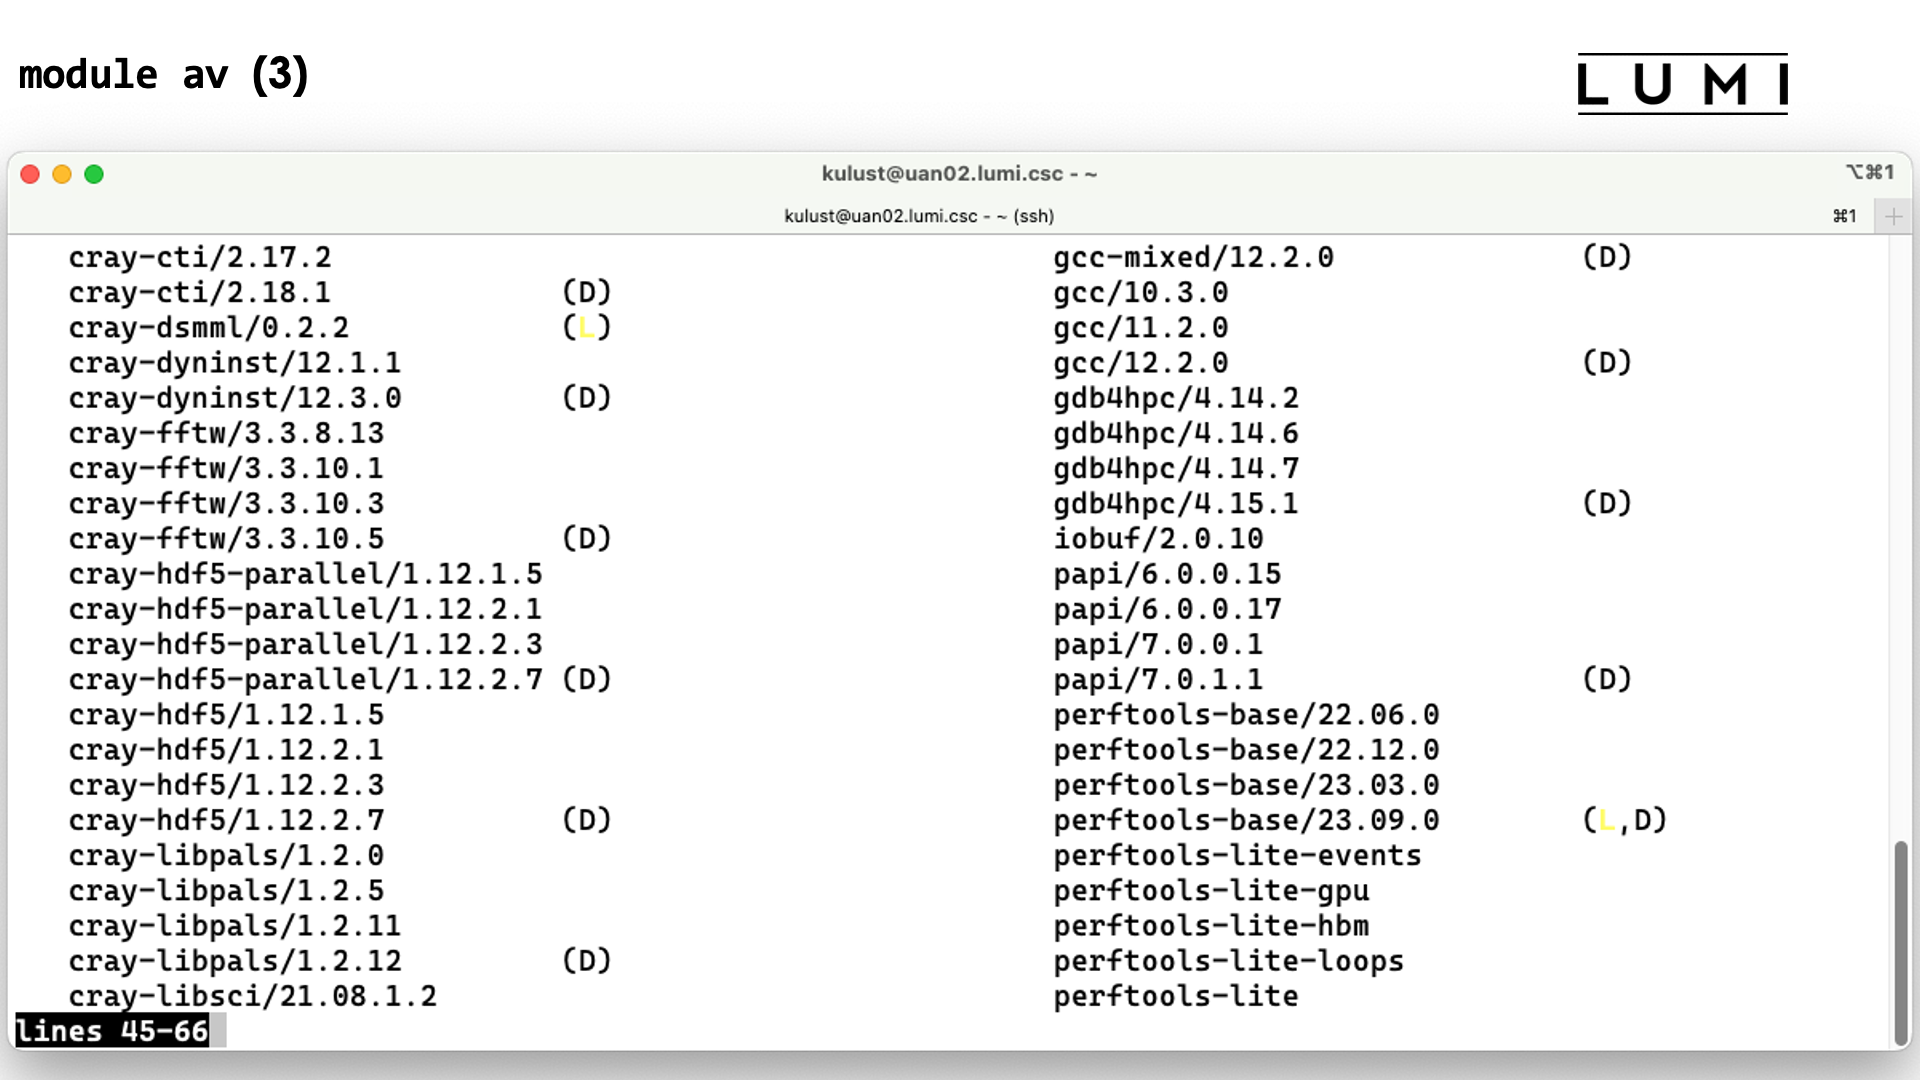Select text 'cray-hdf5/1.12.2.1'

[226, 750]
